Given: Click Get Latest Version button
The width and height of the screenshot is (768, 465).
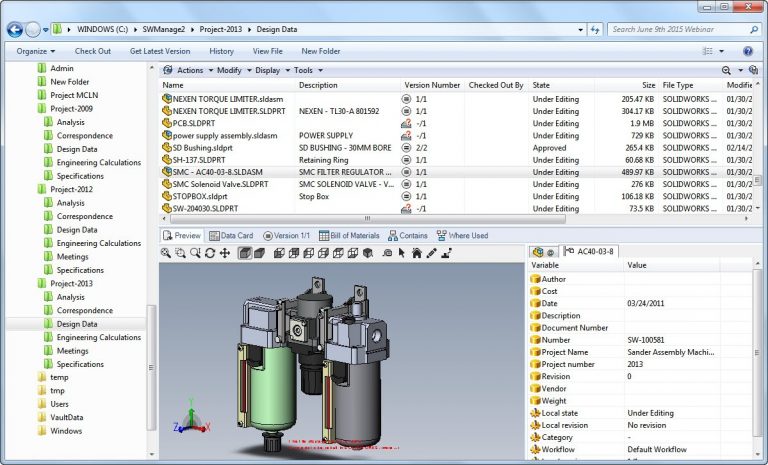Looking at the screenshot, I should (160, 51).
